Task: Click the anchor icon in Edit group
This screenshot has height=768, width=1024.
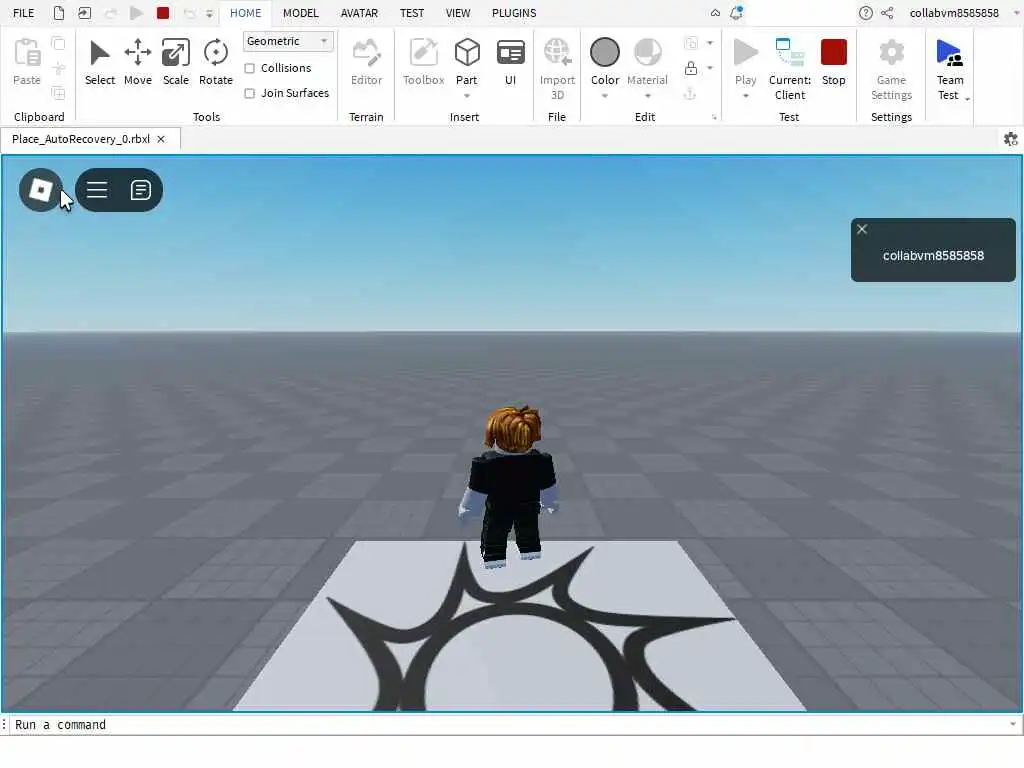Action: tap(690, 94)
